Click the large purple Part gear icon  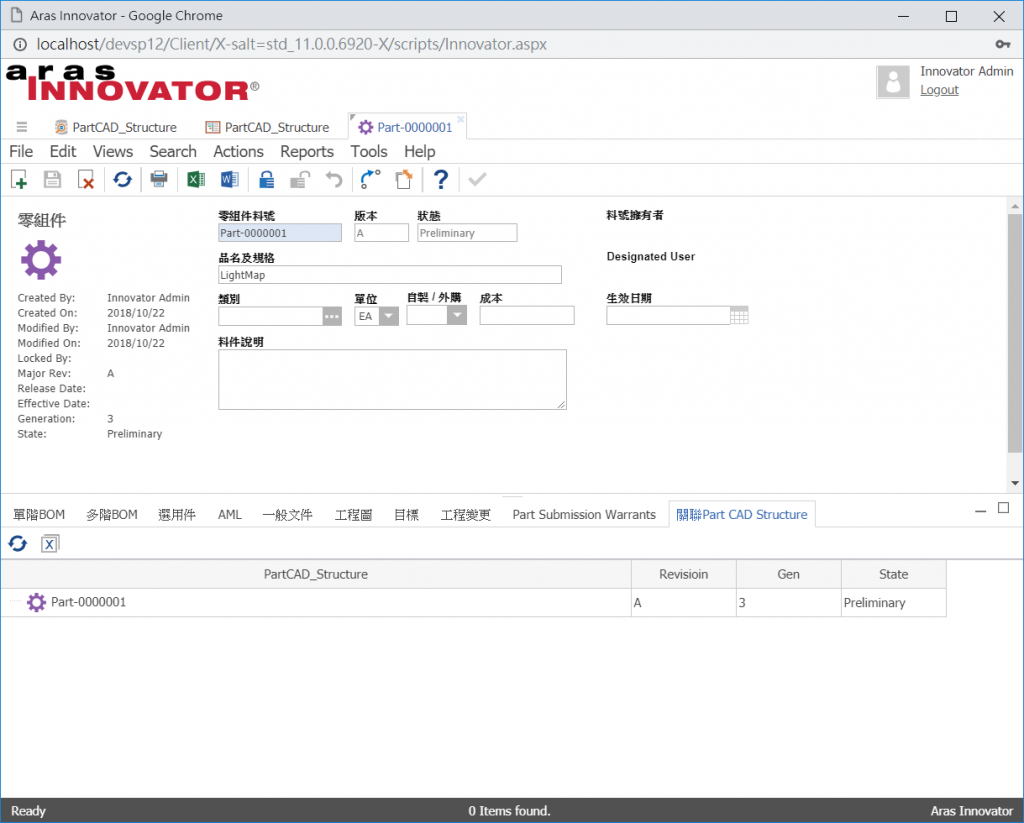click(x=40, y=260)
